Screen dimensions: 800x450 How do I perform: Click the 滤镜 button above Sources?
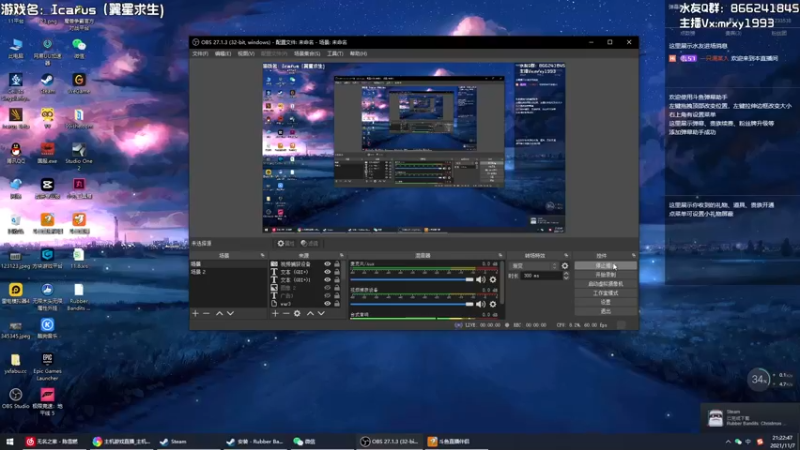310,243
